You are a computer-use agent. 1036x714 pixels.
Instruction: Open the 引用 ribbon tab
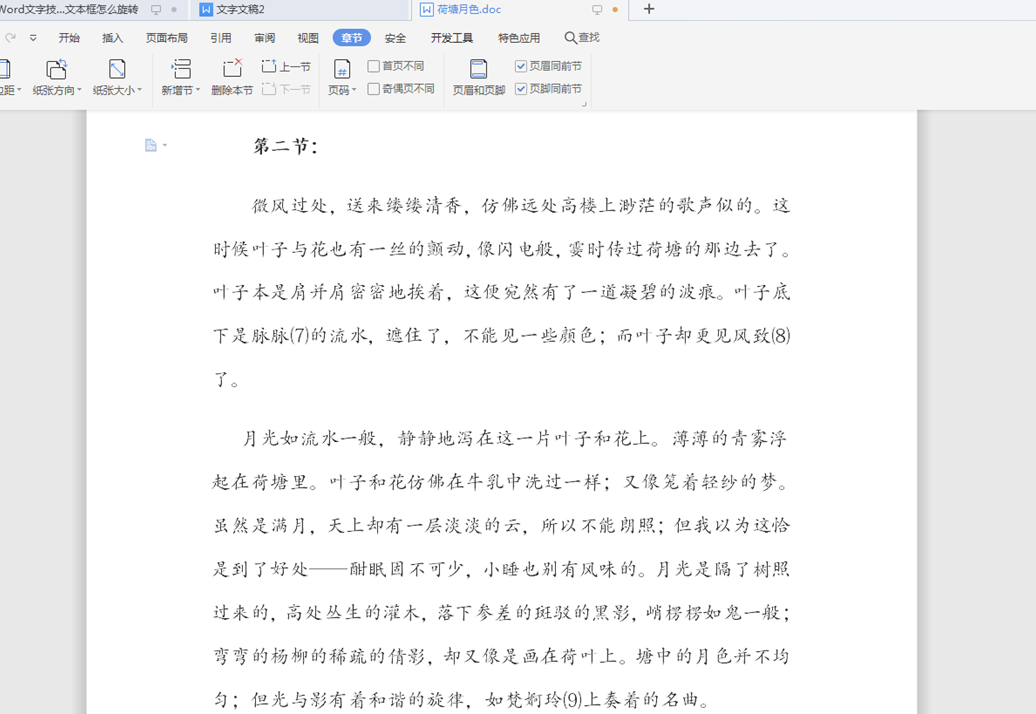click(221, 38)
